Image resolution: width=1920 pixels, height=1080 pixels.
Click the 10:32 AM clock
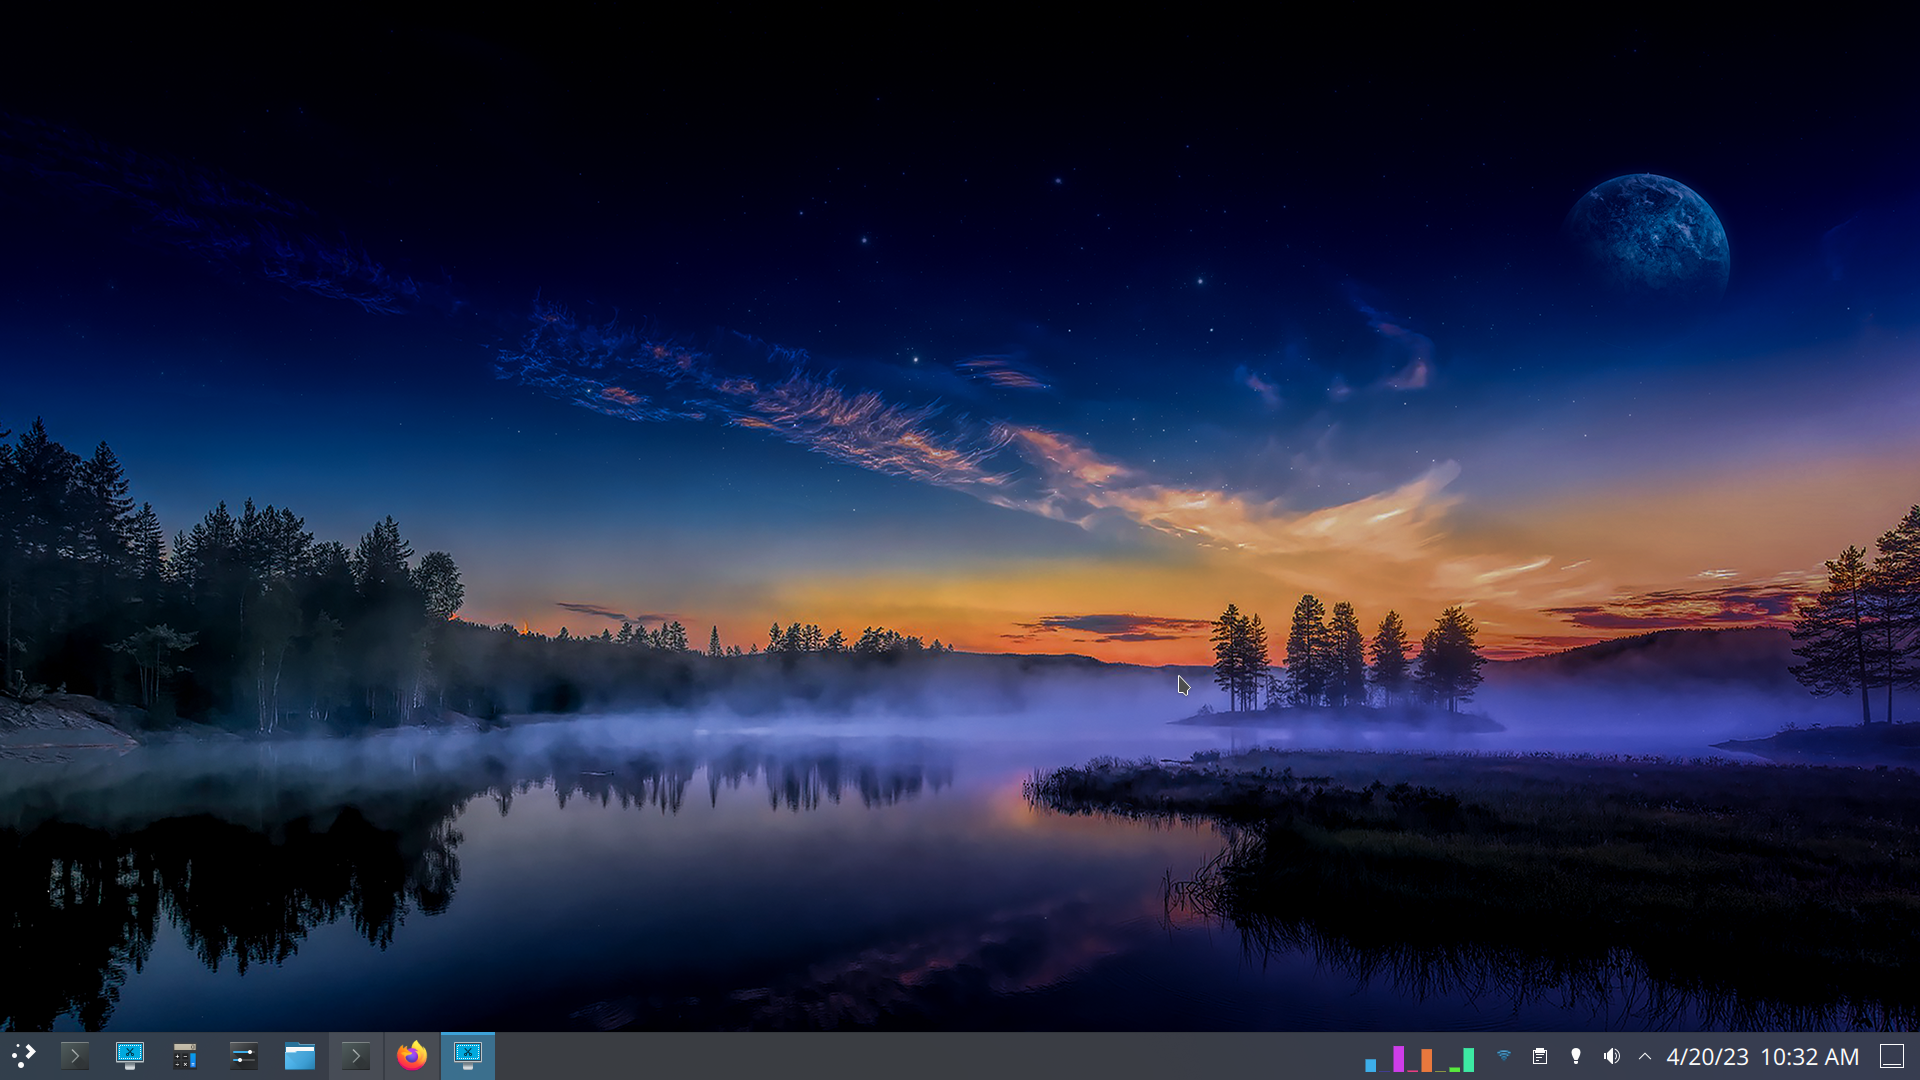click(1809, 1057)
